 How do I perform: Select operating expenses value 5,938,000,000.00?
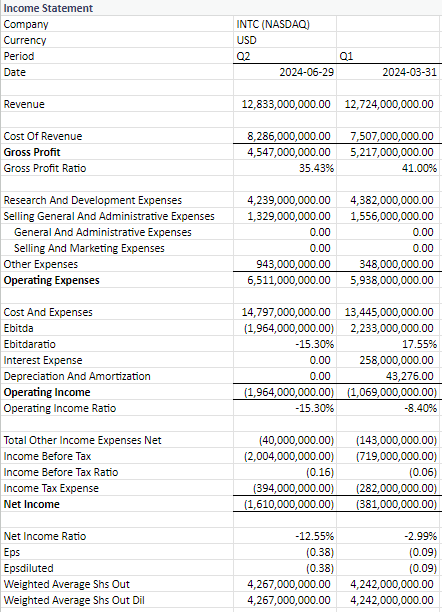pyautogui.click(x=392, y=280)
